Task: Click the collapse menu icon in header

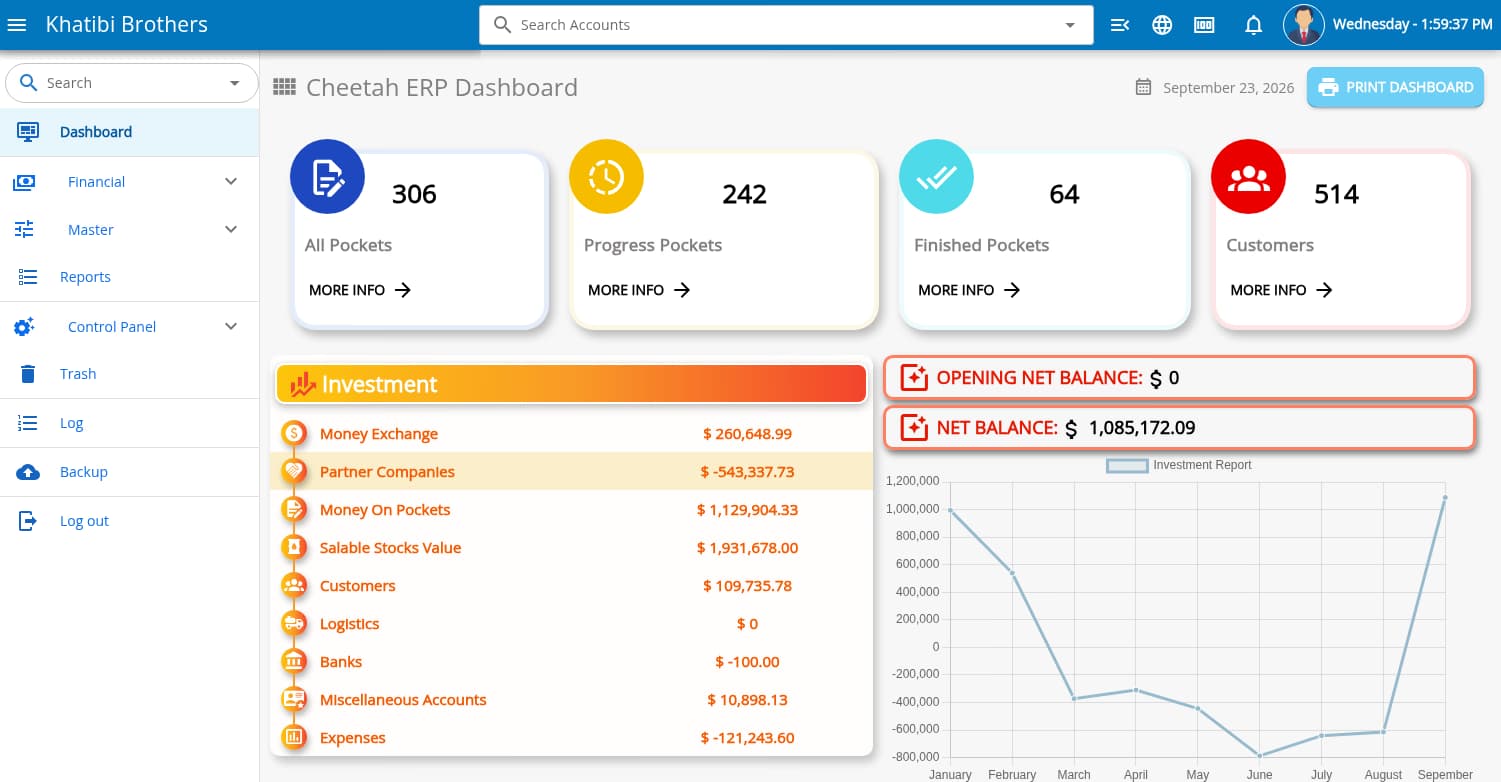Action: point(1120,25)
